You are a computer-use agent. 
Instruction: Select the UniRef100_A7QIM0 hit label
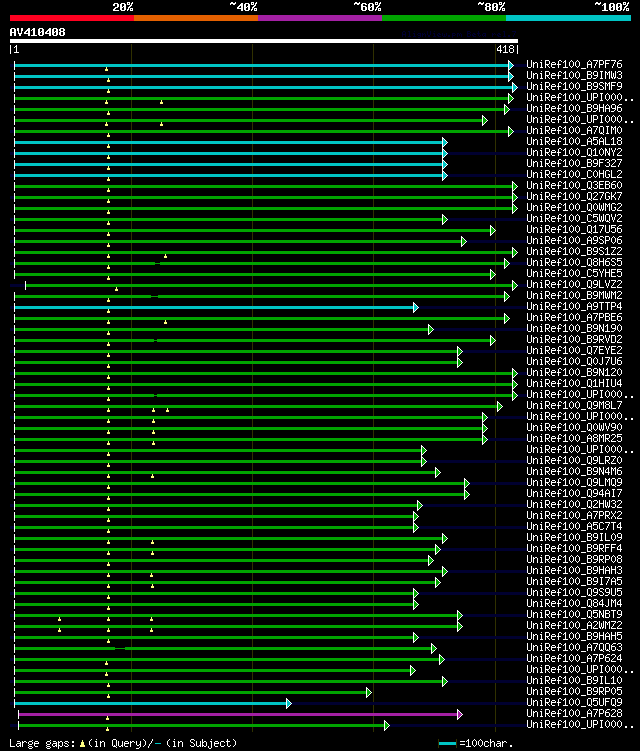[574, 130]
